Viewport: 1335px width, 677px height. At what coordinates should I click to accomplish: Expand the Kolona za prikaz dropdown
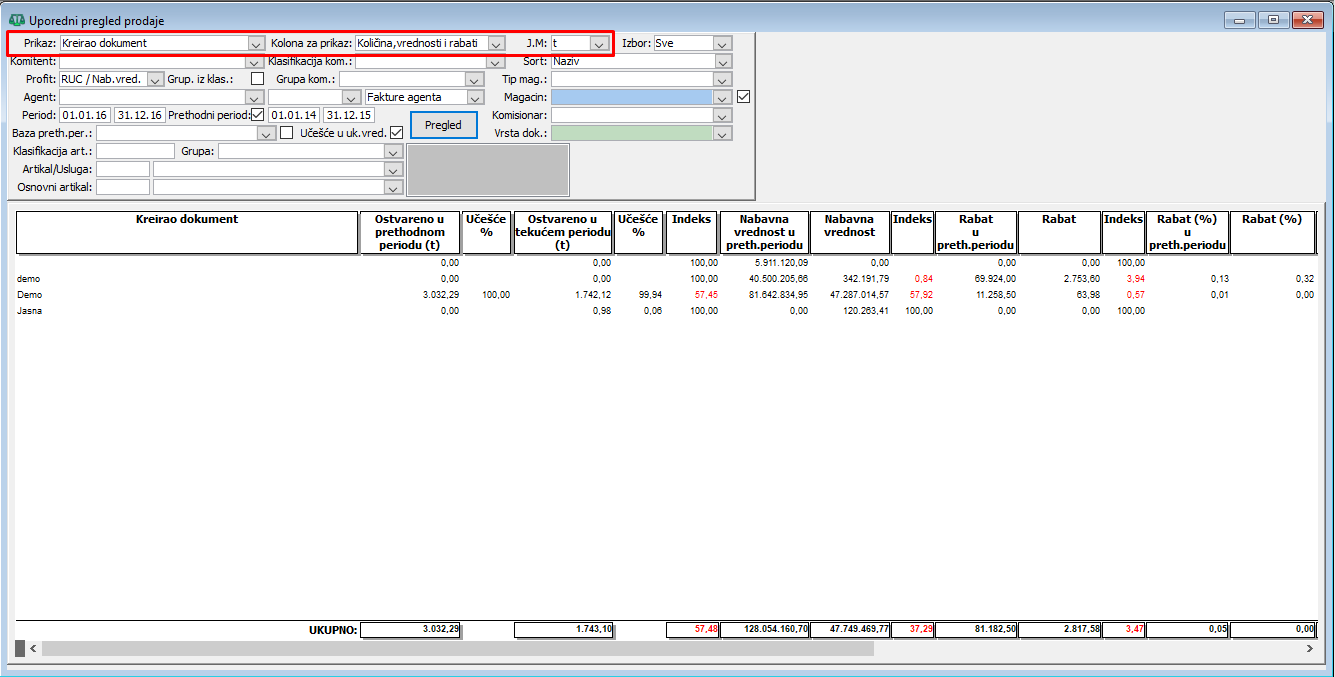[x=496, y=44]
